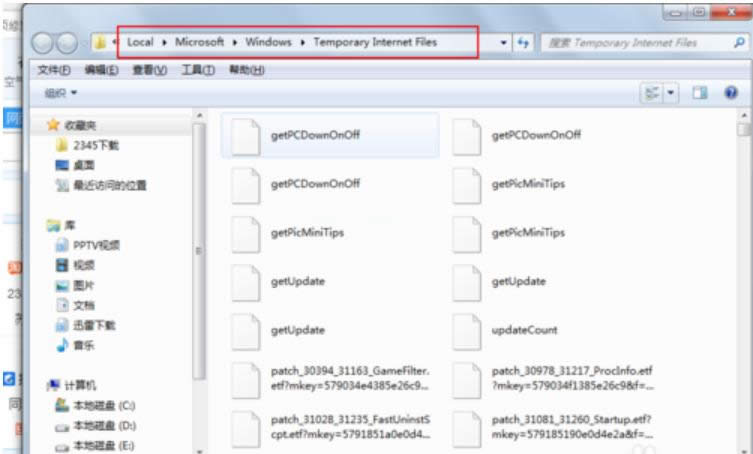Open PPTV视频 library in sidebar
Image resolution: width=753 pixels, height=454 pixels.
pos(96,245)
